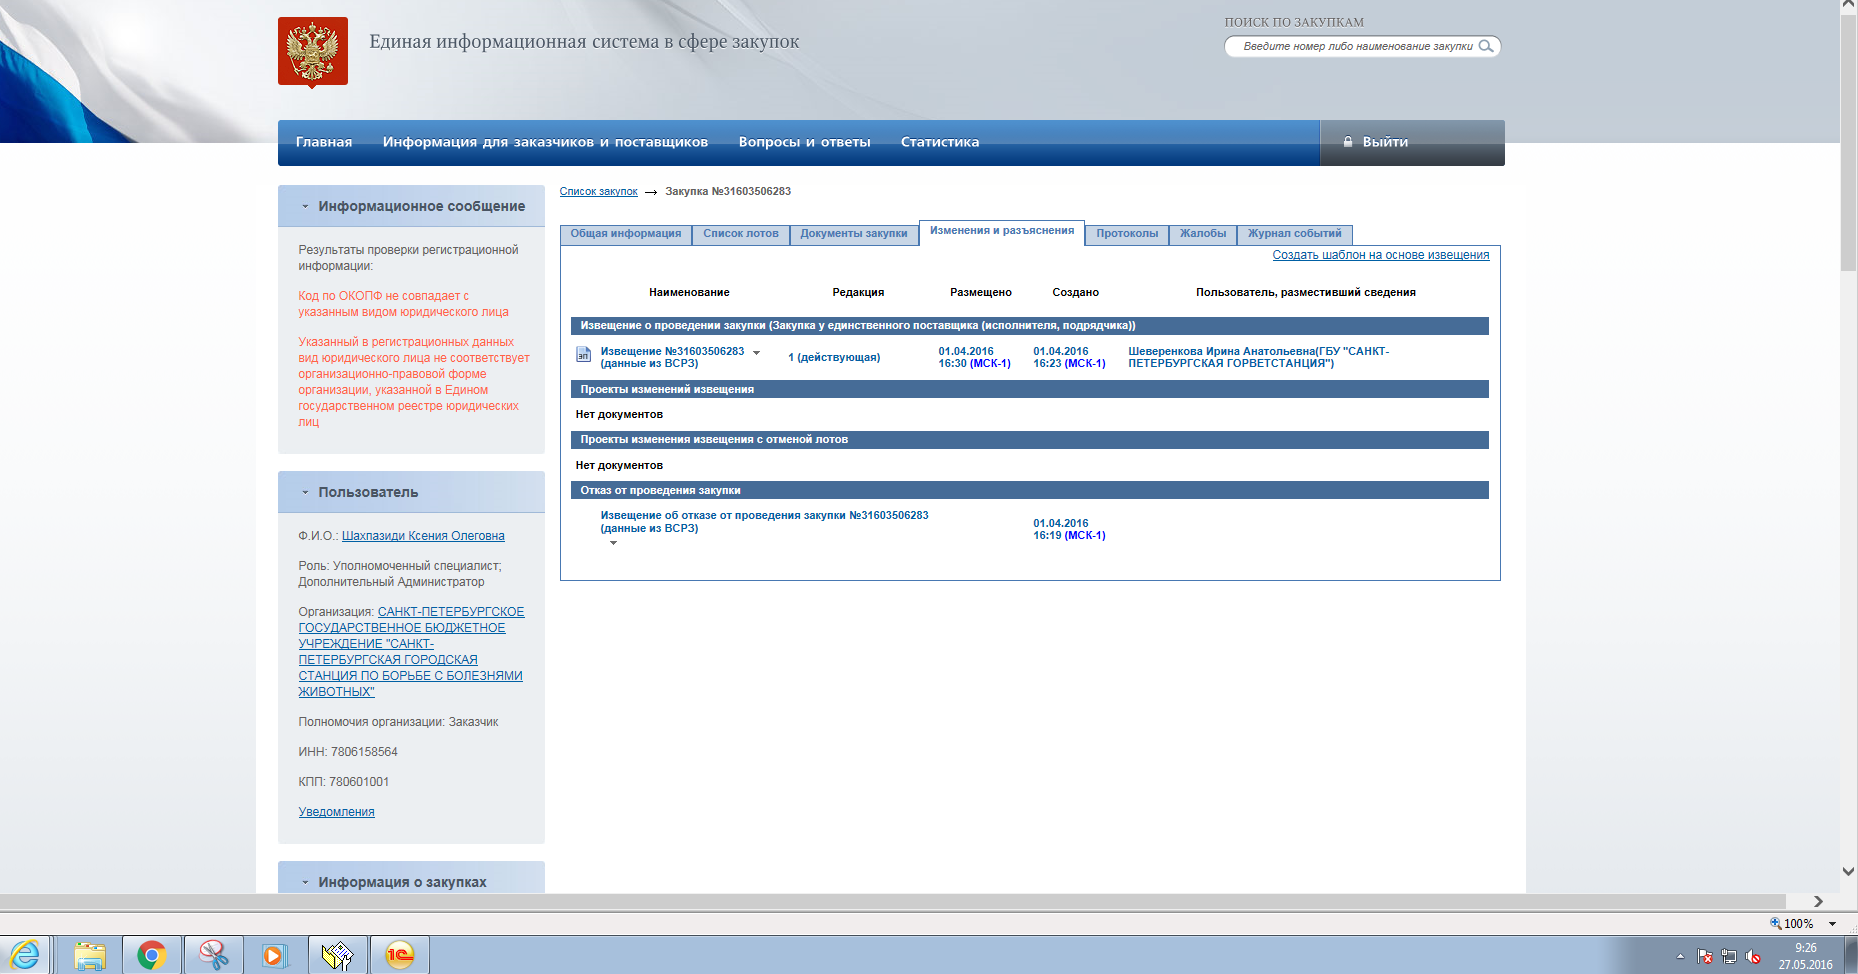Click the vertical scrollbar down arrow
Viewport: 1858px width, 974px height.
[1849, 871]
